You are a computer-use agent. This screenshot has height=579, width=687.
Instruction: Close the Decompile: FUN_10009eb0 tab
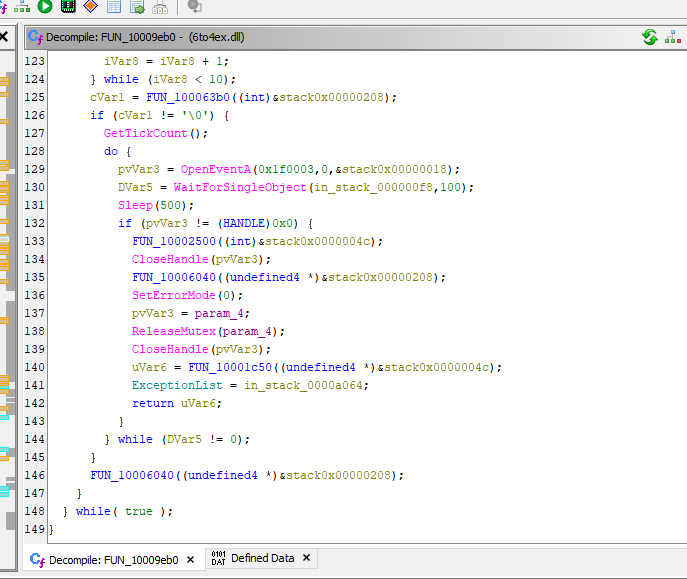(x=190, y=559)
